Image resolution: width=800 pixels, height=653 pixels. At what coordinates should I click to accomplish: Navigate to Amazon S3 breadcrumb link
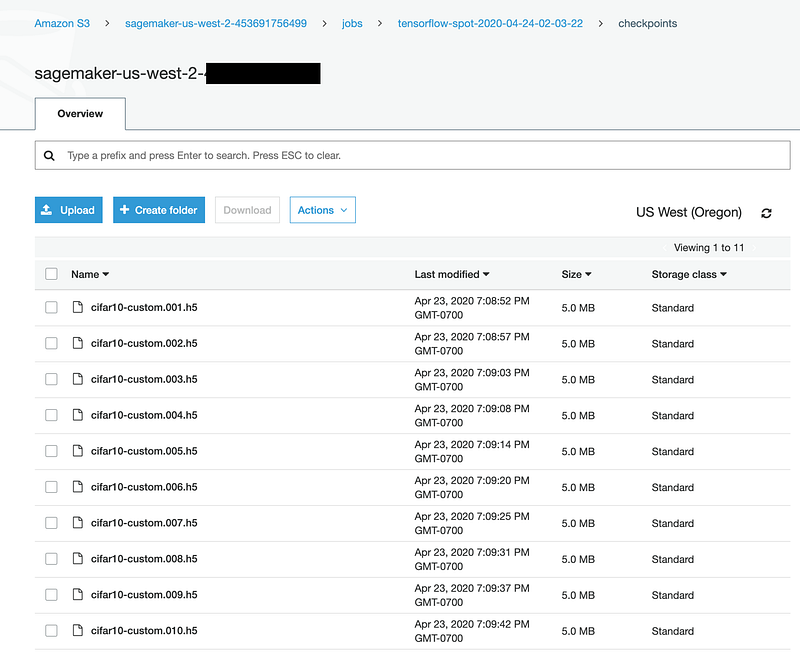(61, 23)
